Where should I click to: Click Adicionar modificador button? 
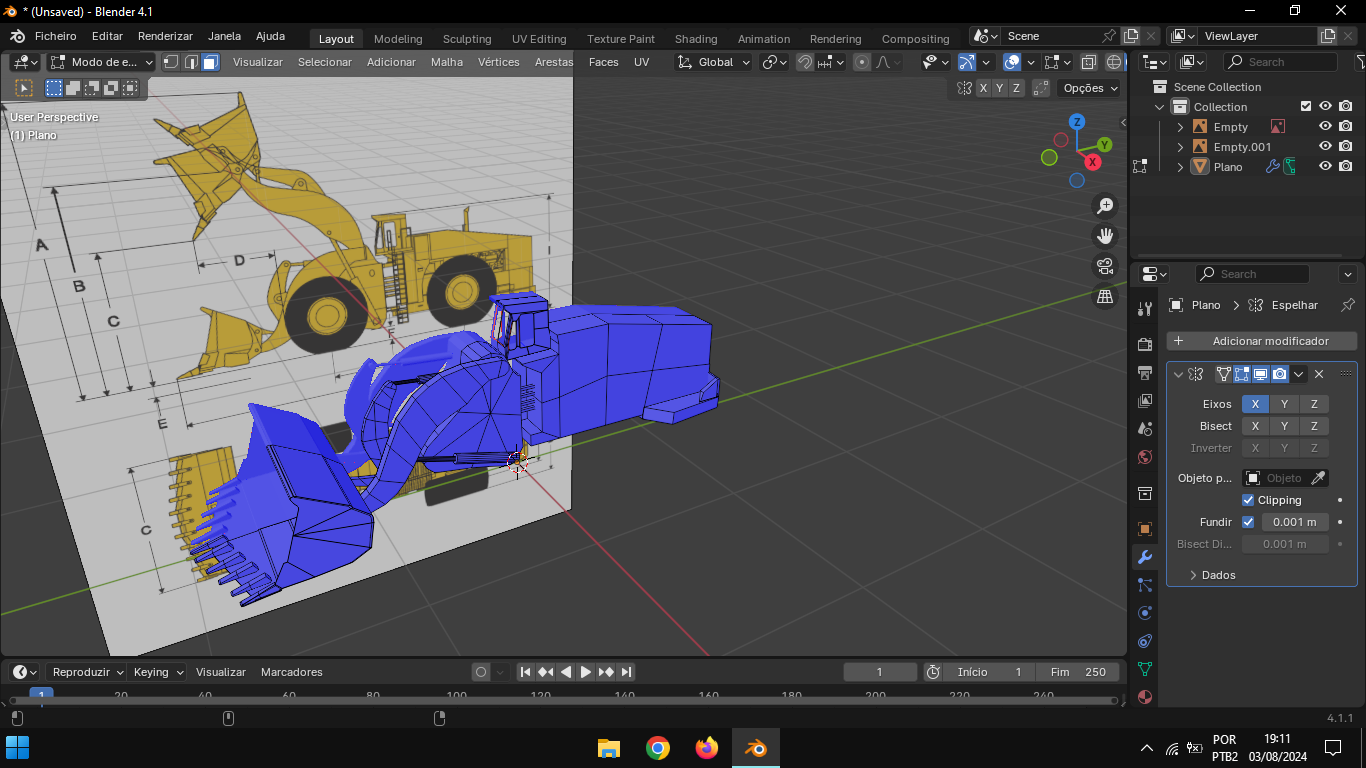click(x=1262, y=341)
